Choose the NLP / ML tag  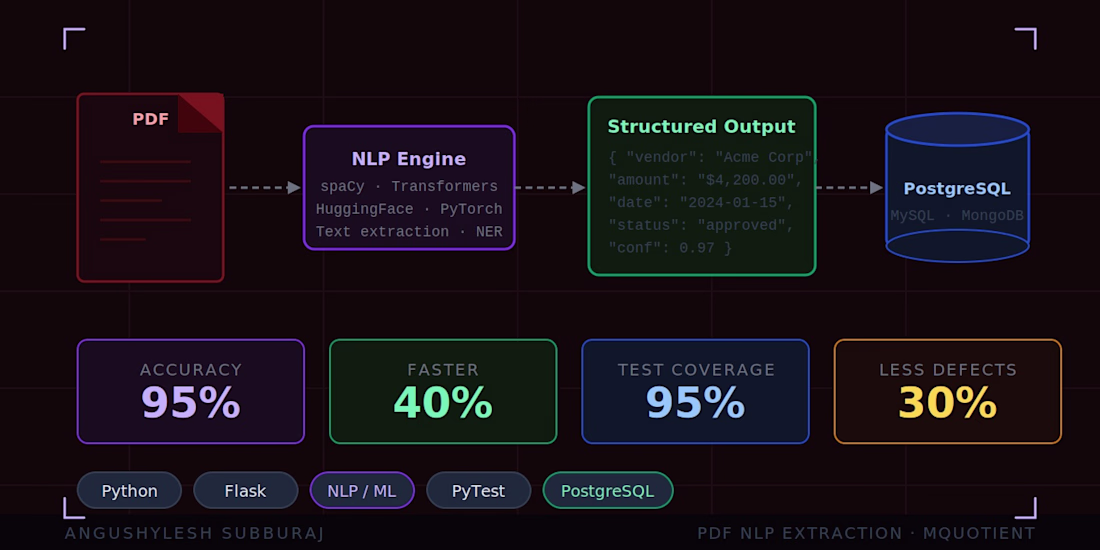tap(362, 491)
